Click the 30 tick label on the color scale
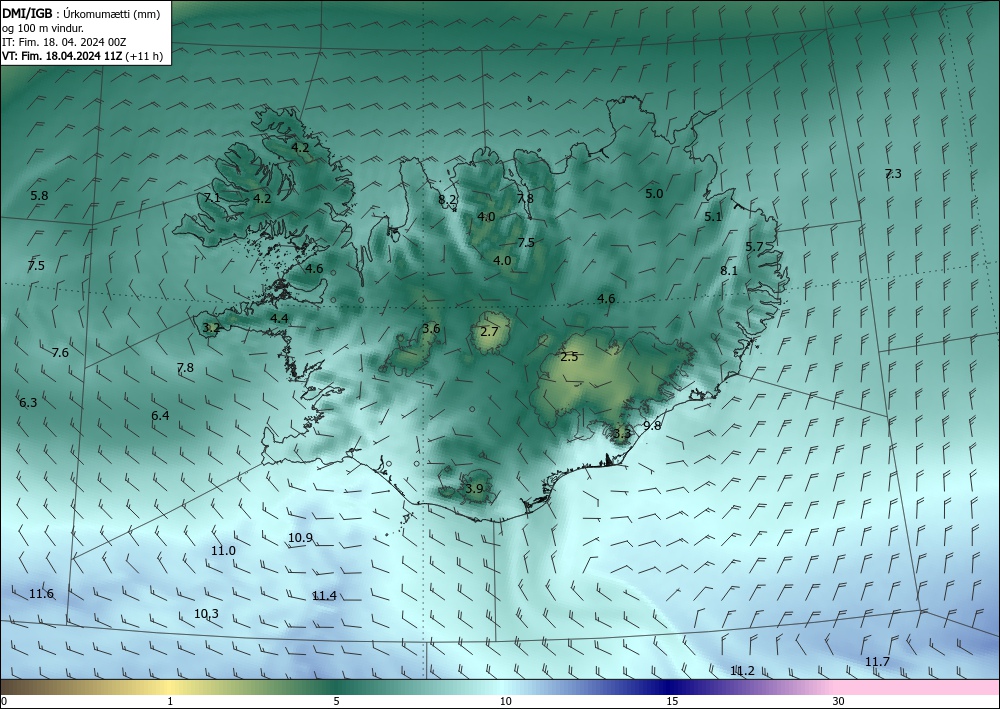This screenshot has width=1000, height=709. 839,701
